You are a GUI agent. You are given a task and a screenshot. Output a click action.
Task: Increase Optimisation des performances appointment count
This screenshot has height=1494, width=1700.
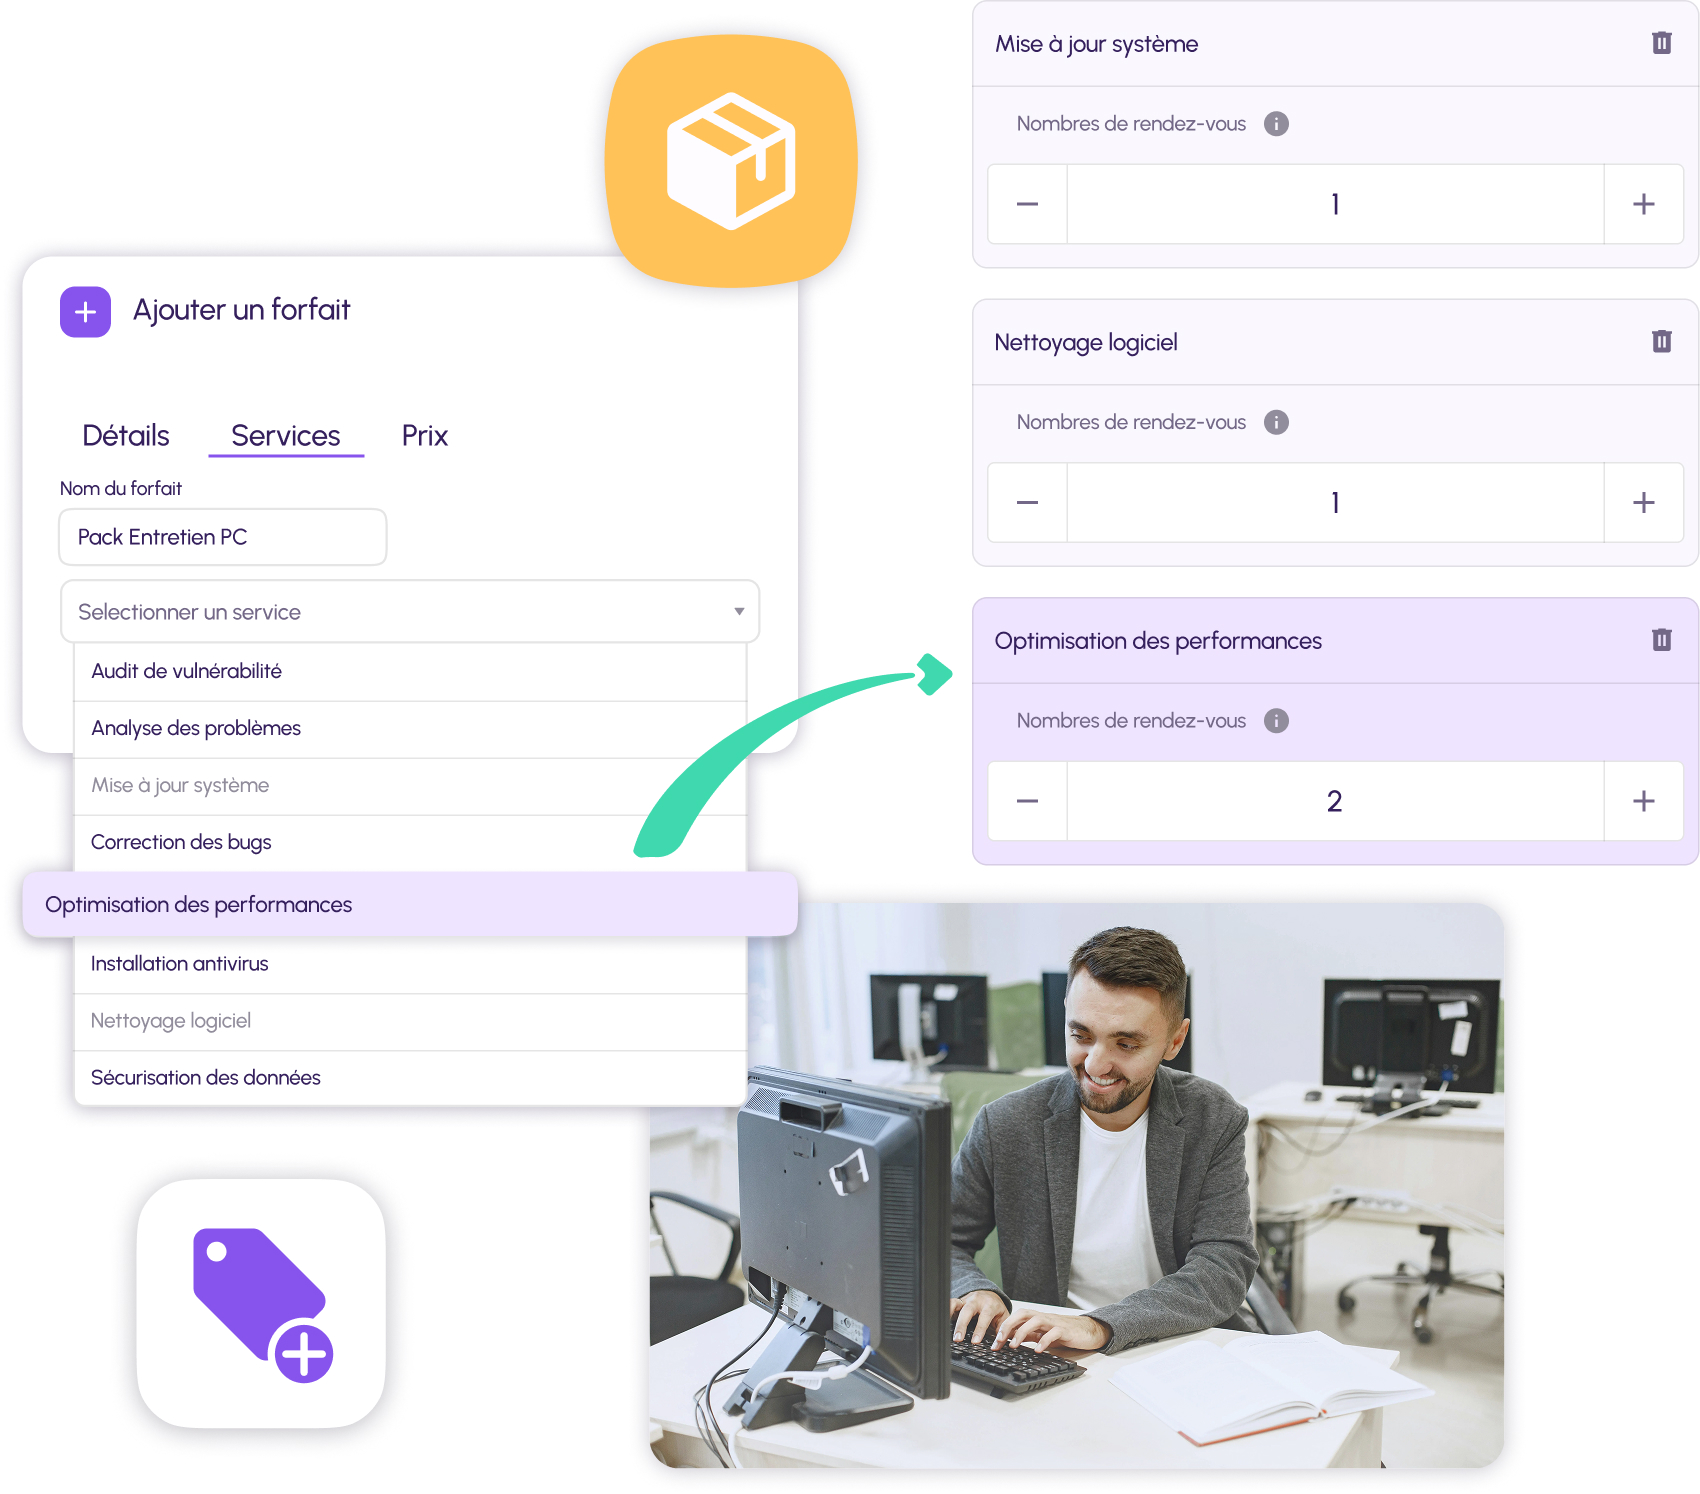[1643, 801]
